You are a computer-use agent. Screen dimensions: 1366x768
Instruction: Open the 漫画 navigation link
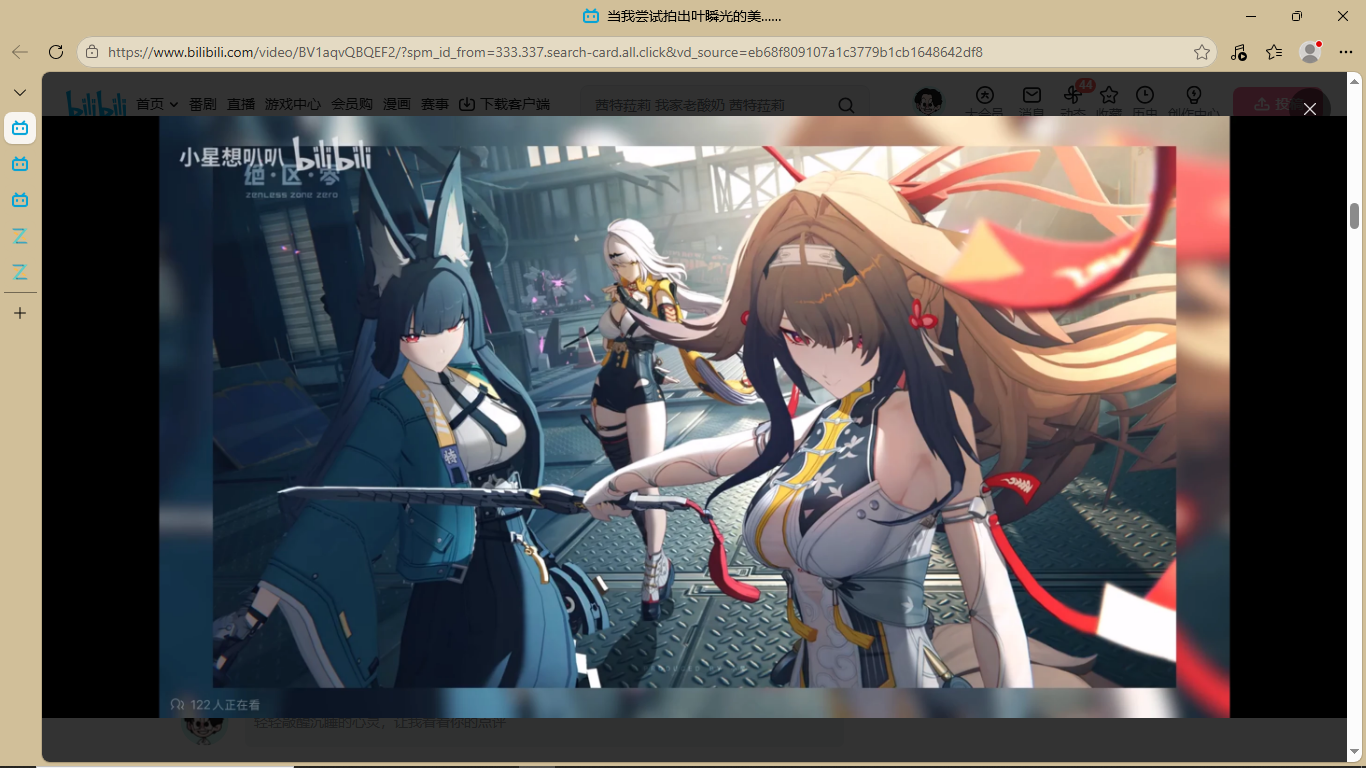click(397, 104)
